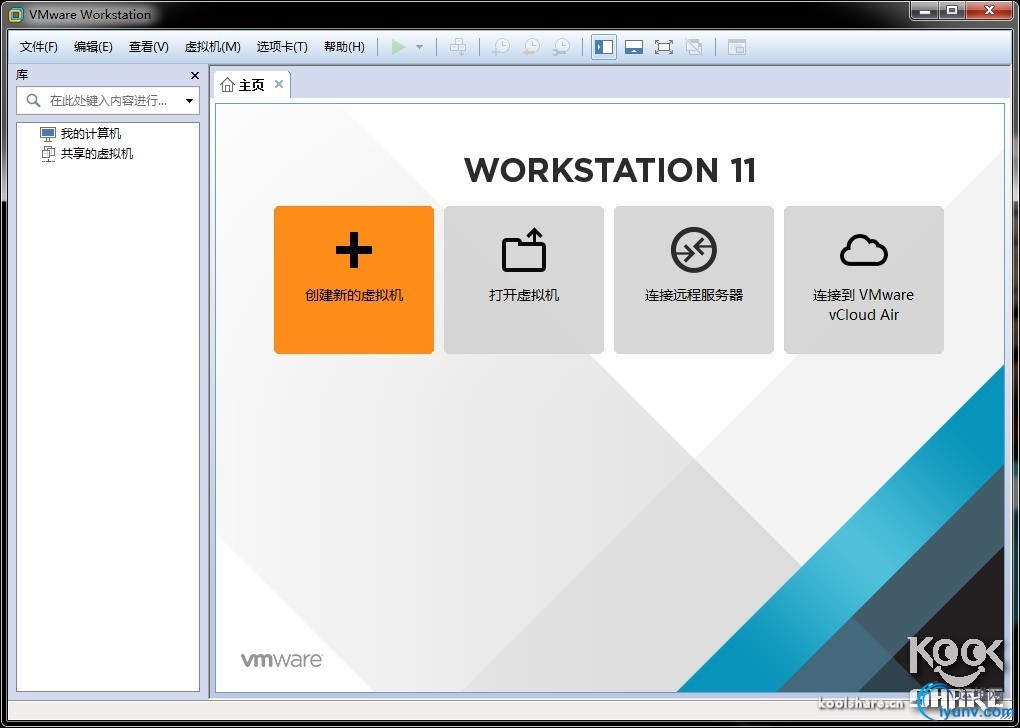Image resolution: width=1020 pixels, height=728 pixels.
Task: Open the snapshot manager wrench icon
Action: [x=561, y=47]
